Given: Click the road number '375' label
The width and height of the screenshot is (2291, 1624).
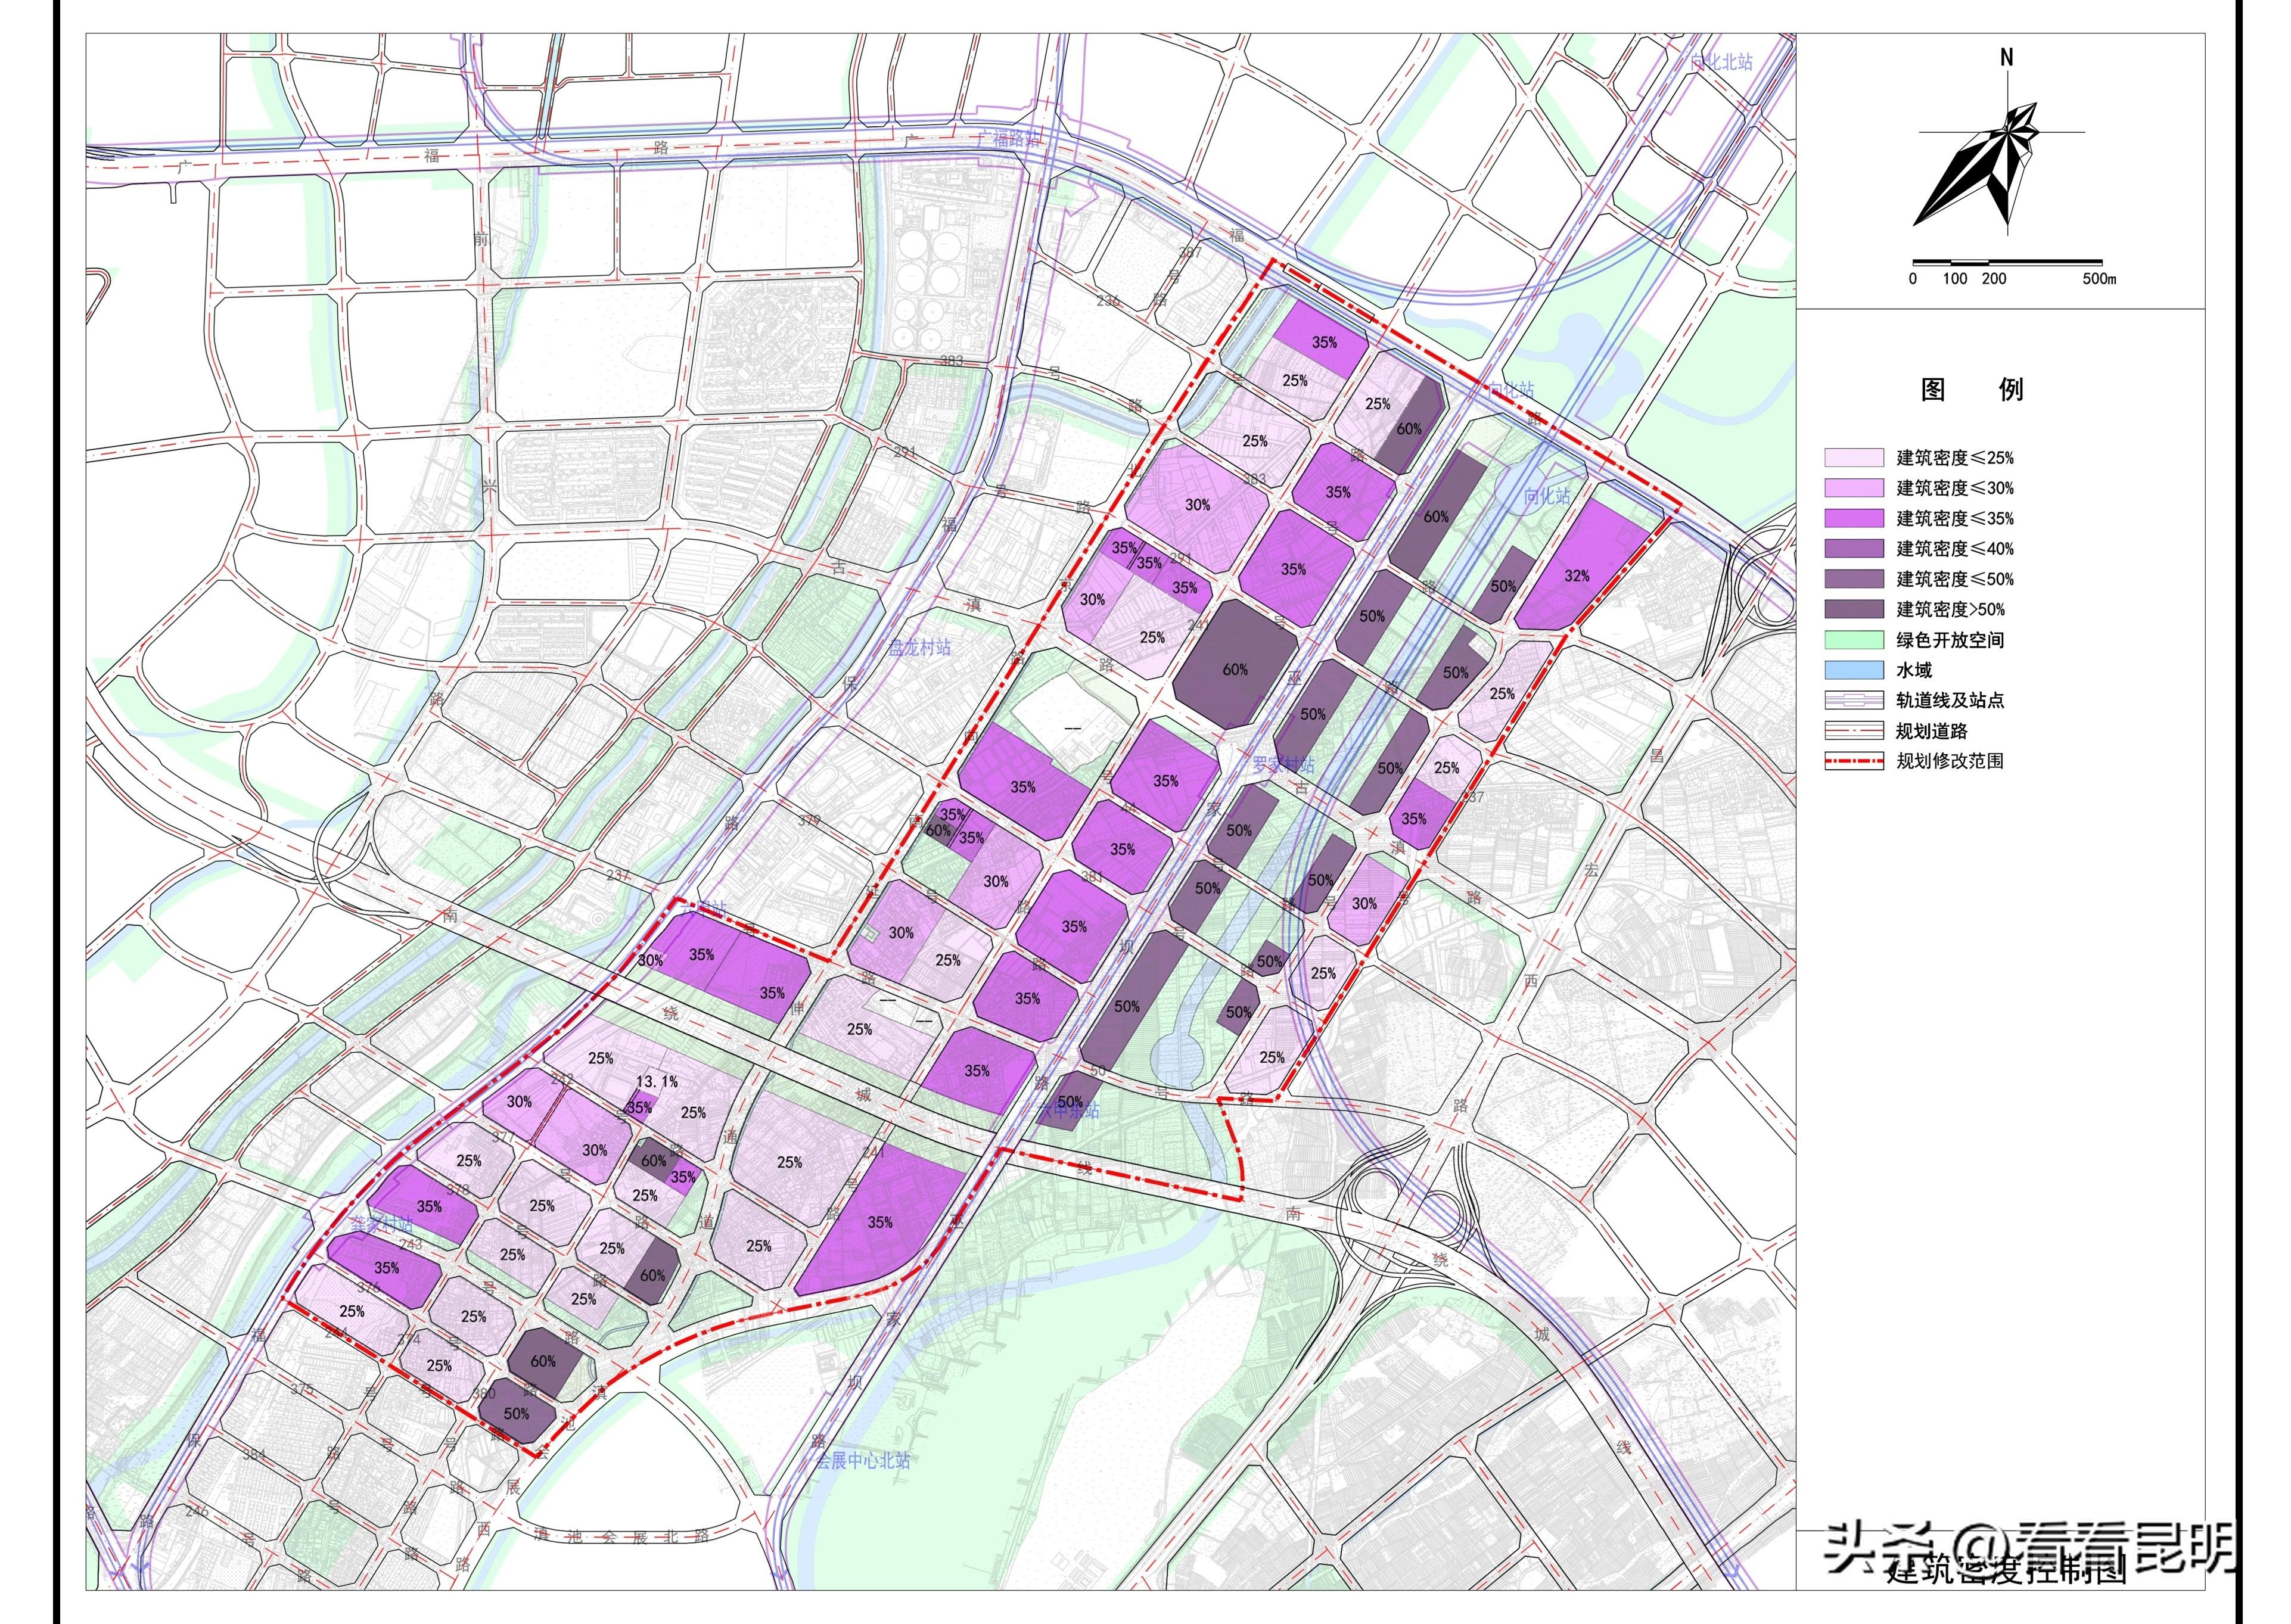Looking at the screenshot, I should click(301, 1390).
